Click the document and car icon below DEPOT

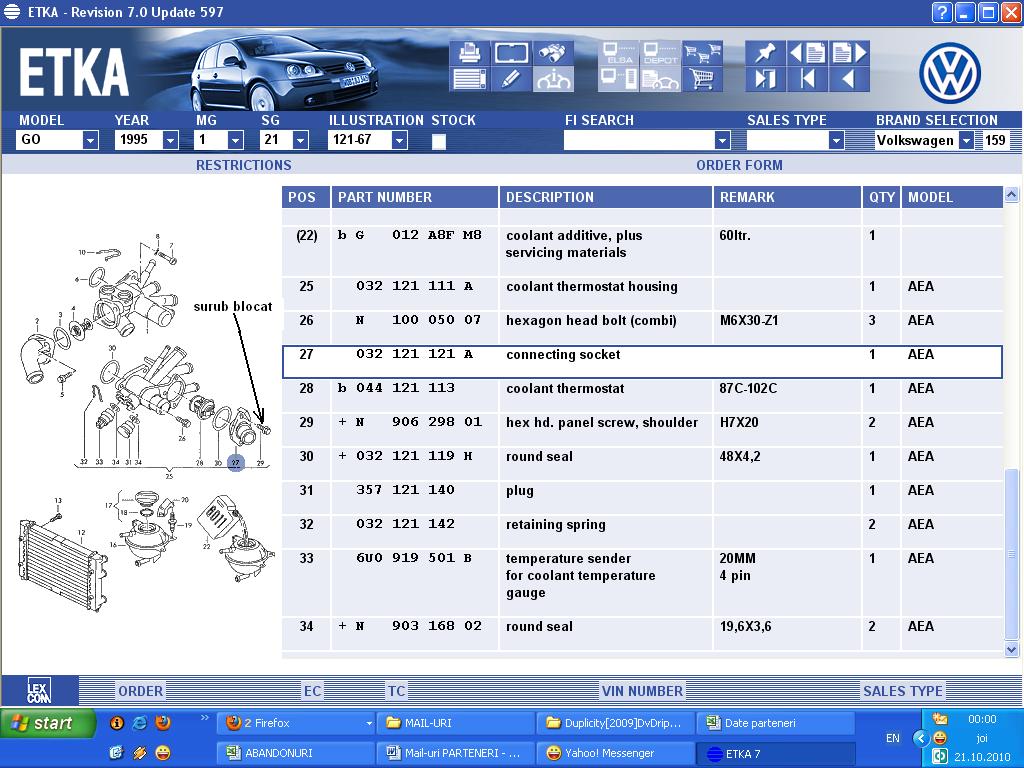[660, 79]
